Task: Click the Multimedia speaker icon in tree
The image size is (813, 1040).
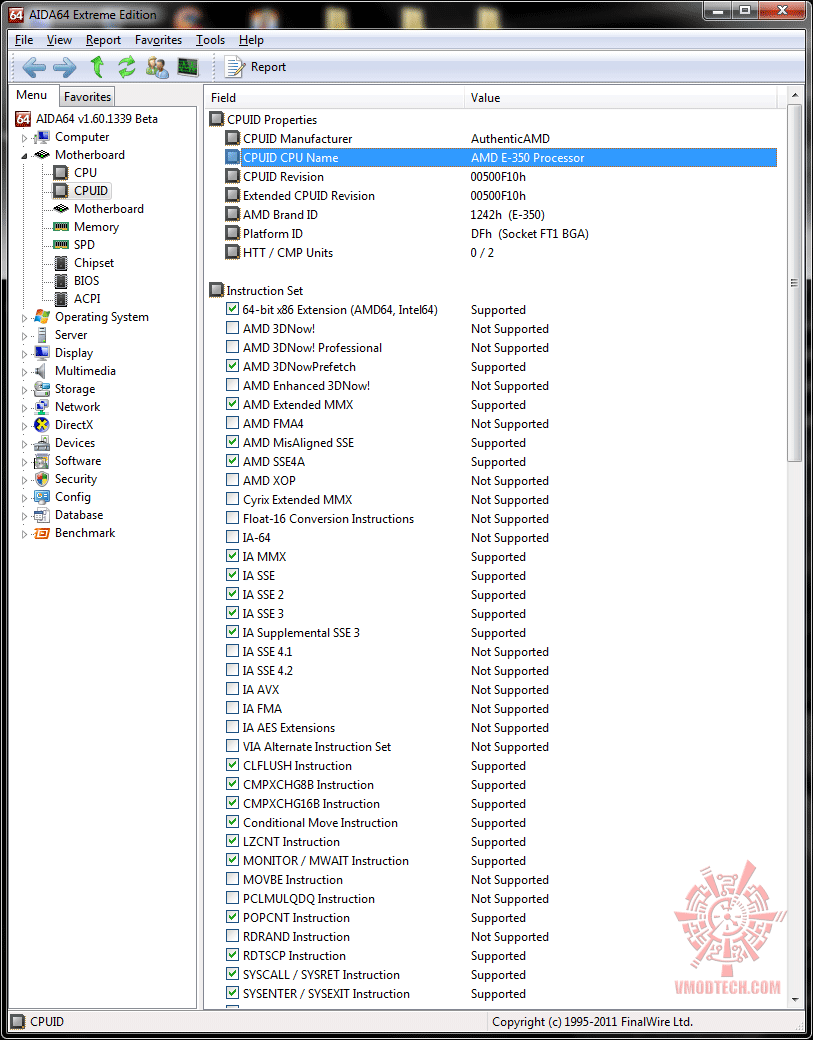Action: click(42, 371)
